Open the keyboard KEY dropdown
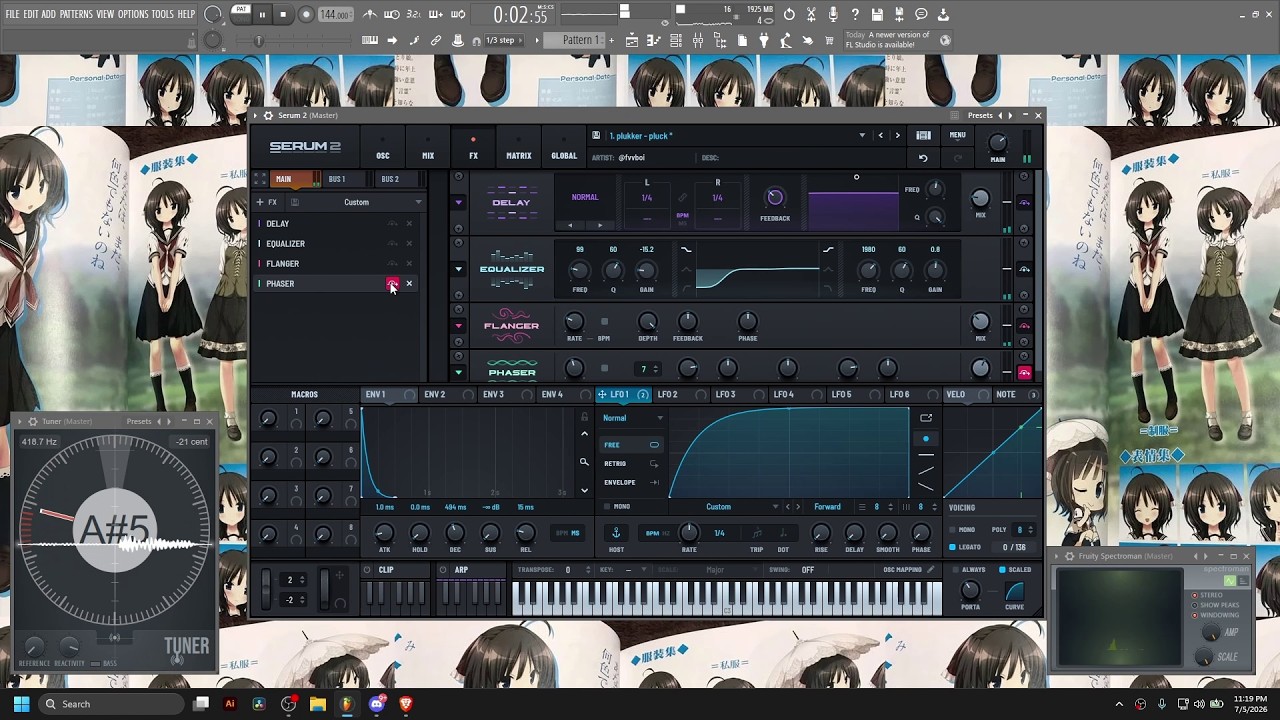 click(x=624, y=570)
